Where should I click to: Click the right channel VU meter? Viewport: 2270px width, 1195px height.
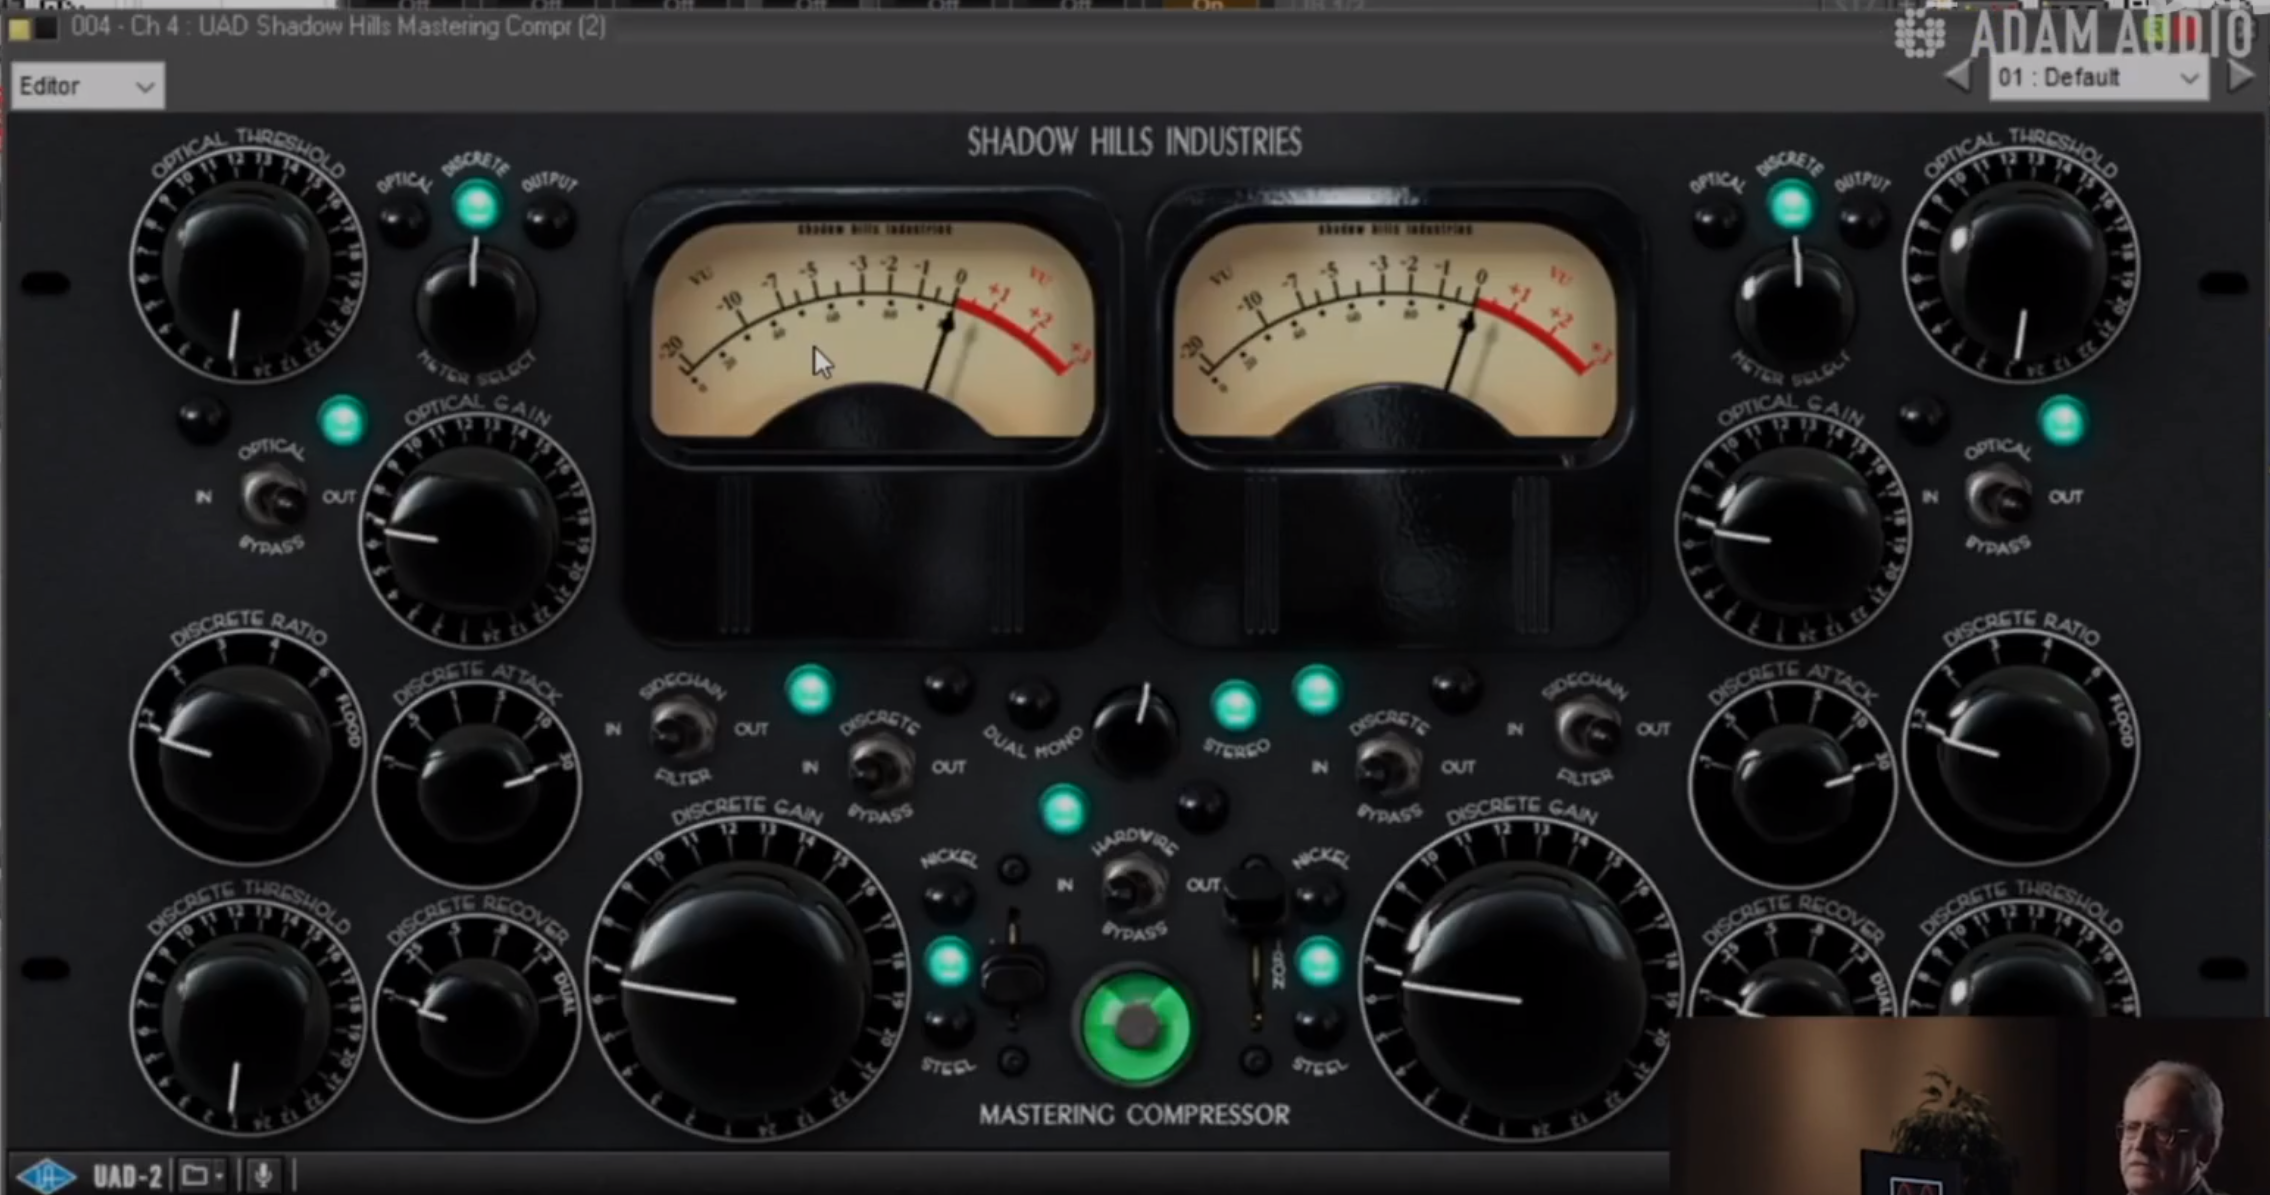click(1393, 330)
